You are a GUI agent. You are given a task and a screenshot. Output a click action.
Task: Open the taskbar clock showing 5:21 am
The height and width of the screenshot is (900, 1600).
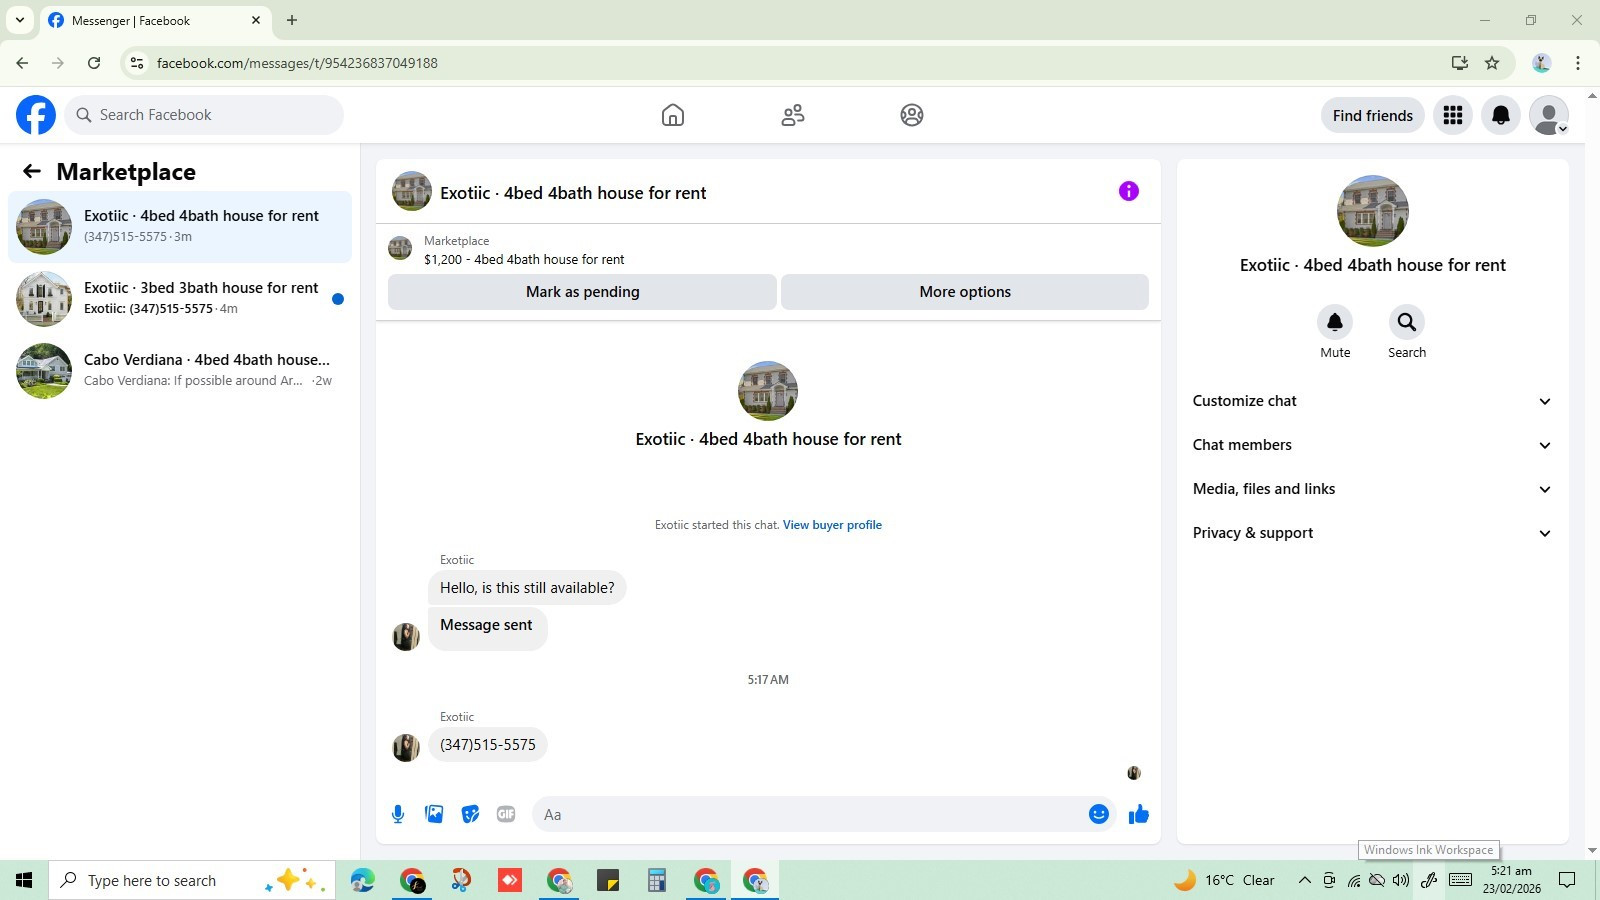tap(1511, 880)
